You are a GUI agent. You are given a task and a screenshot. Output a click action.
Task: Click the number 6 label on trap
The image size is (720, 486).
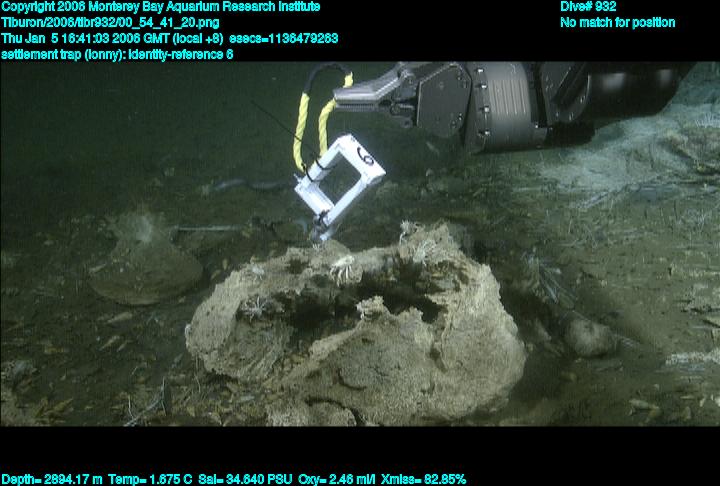[x=366, y=158]
